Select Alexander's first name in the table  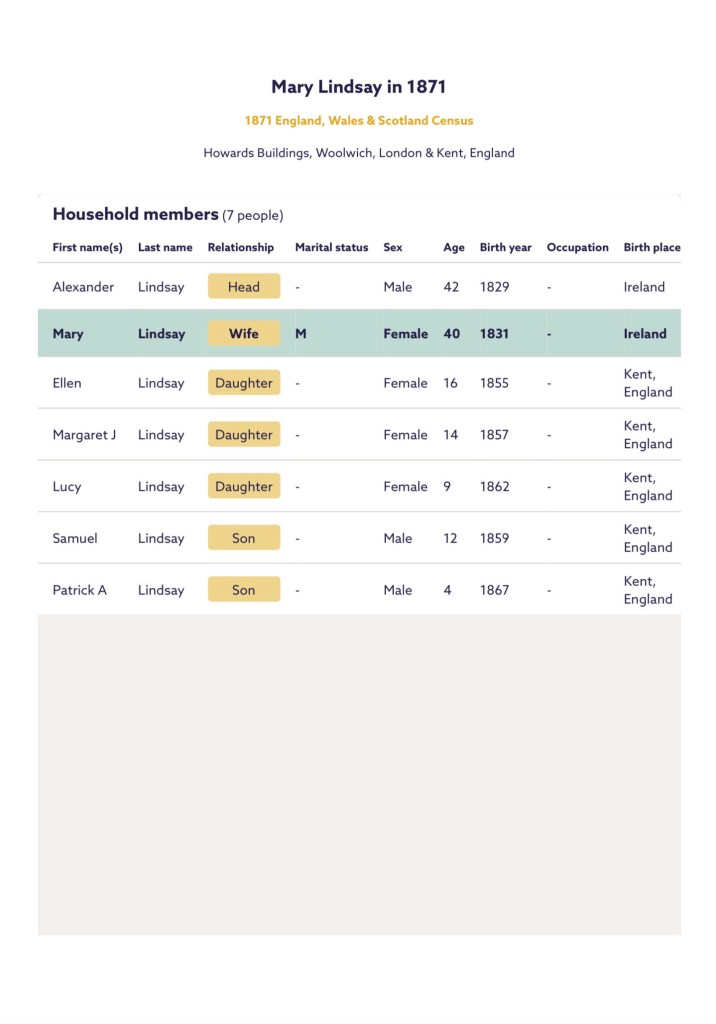83,287
